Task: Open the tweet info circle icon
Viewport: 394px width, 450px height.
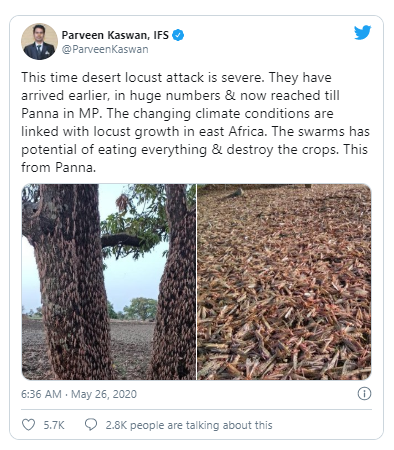Action: (x=364, y=394)
